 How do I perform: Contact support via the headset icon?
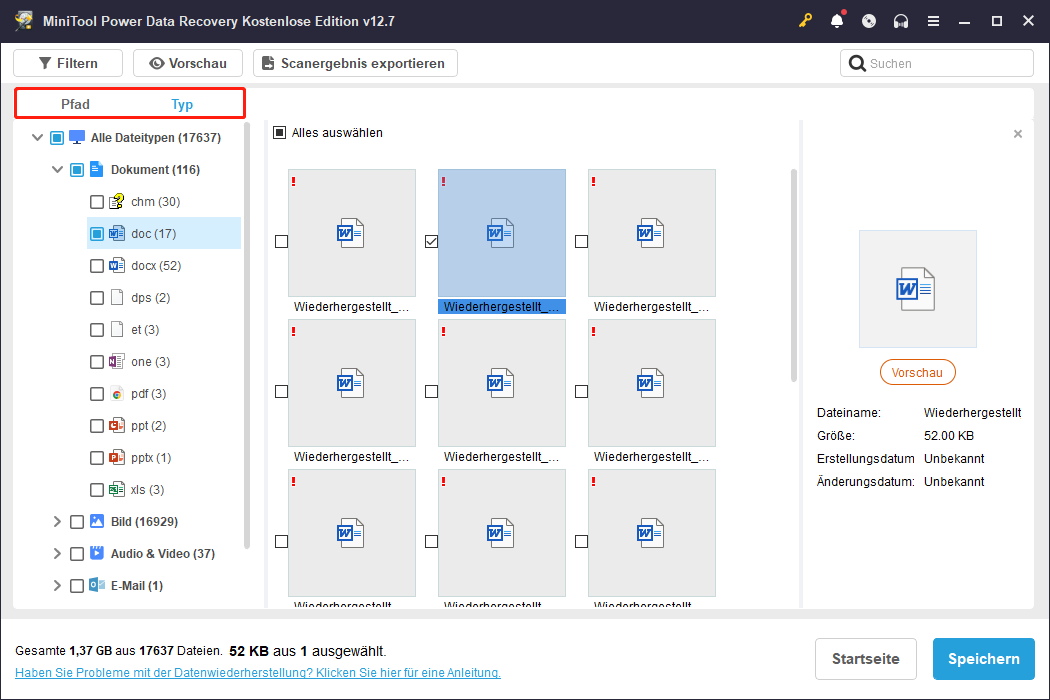coord(901,20)
